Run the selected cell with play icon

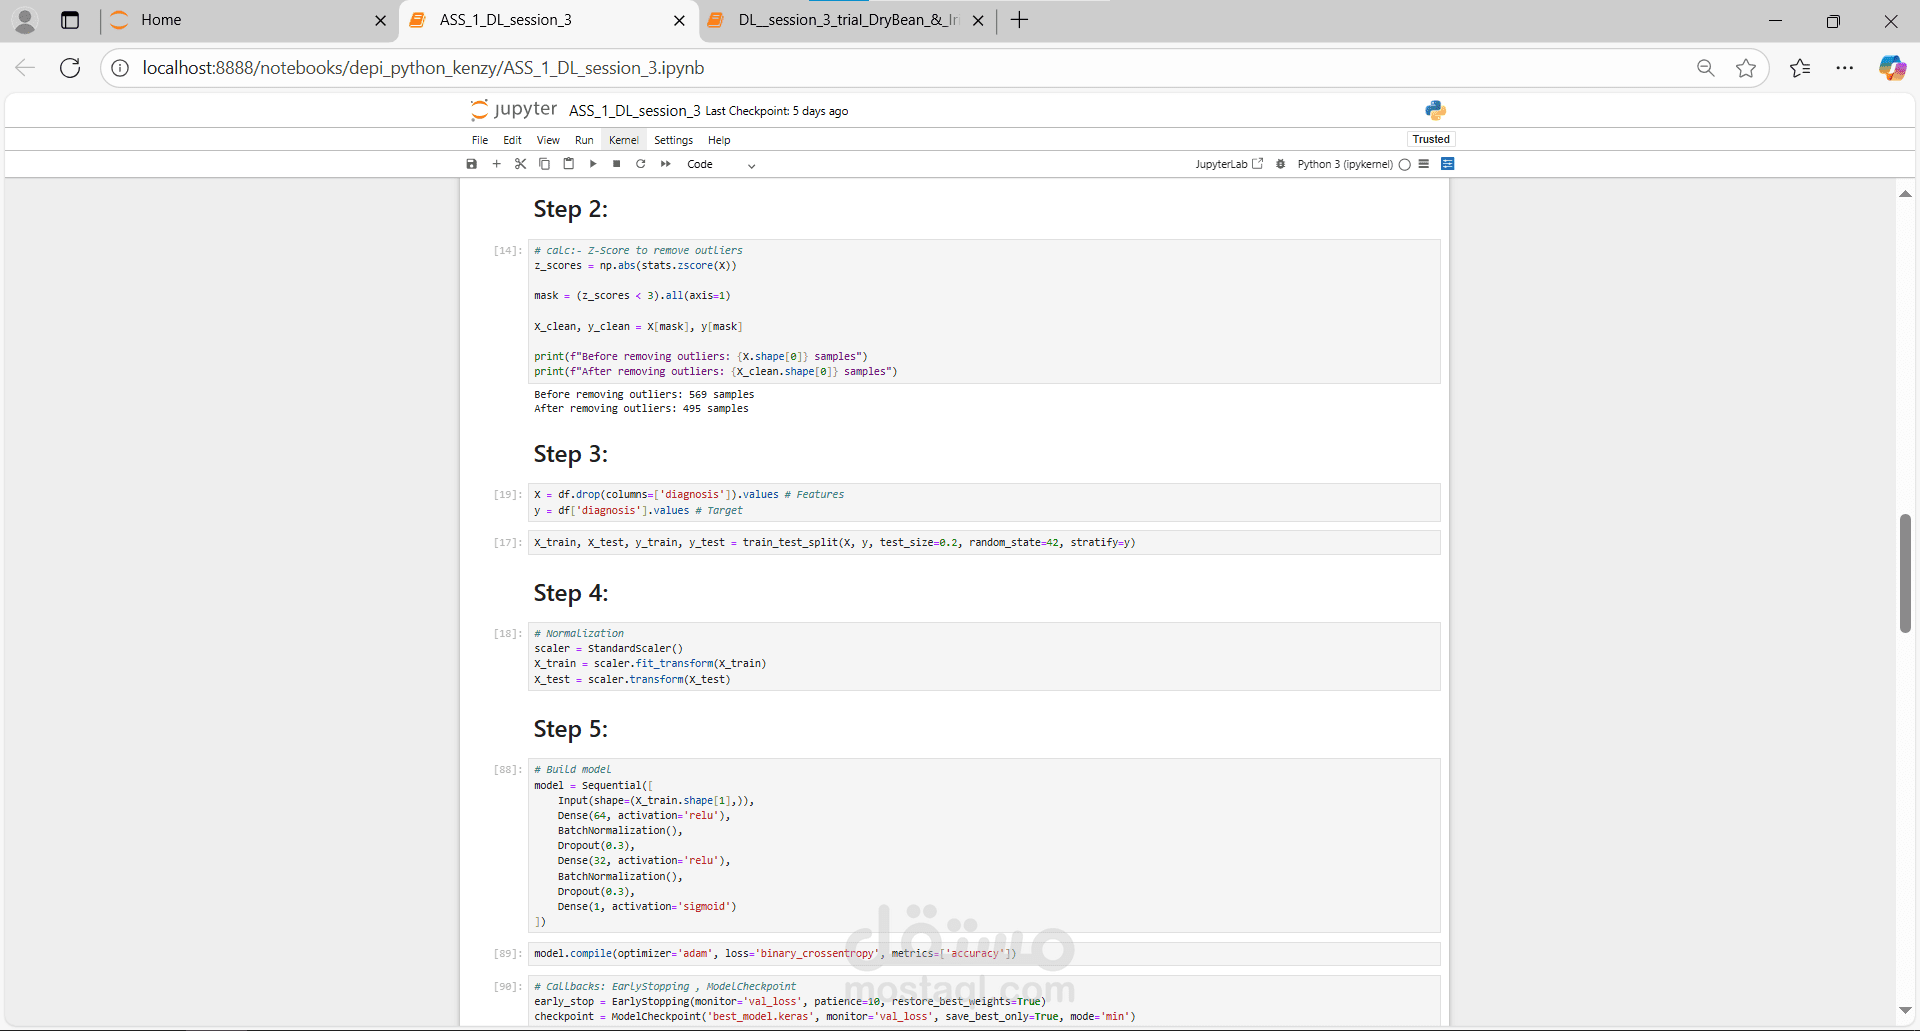pos(593,164)
